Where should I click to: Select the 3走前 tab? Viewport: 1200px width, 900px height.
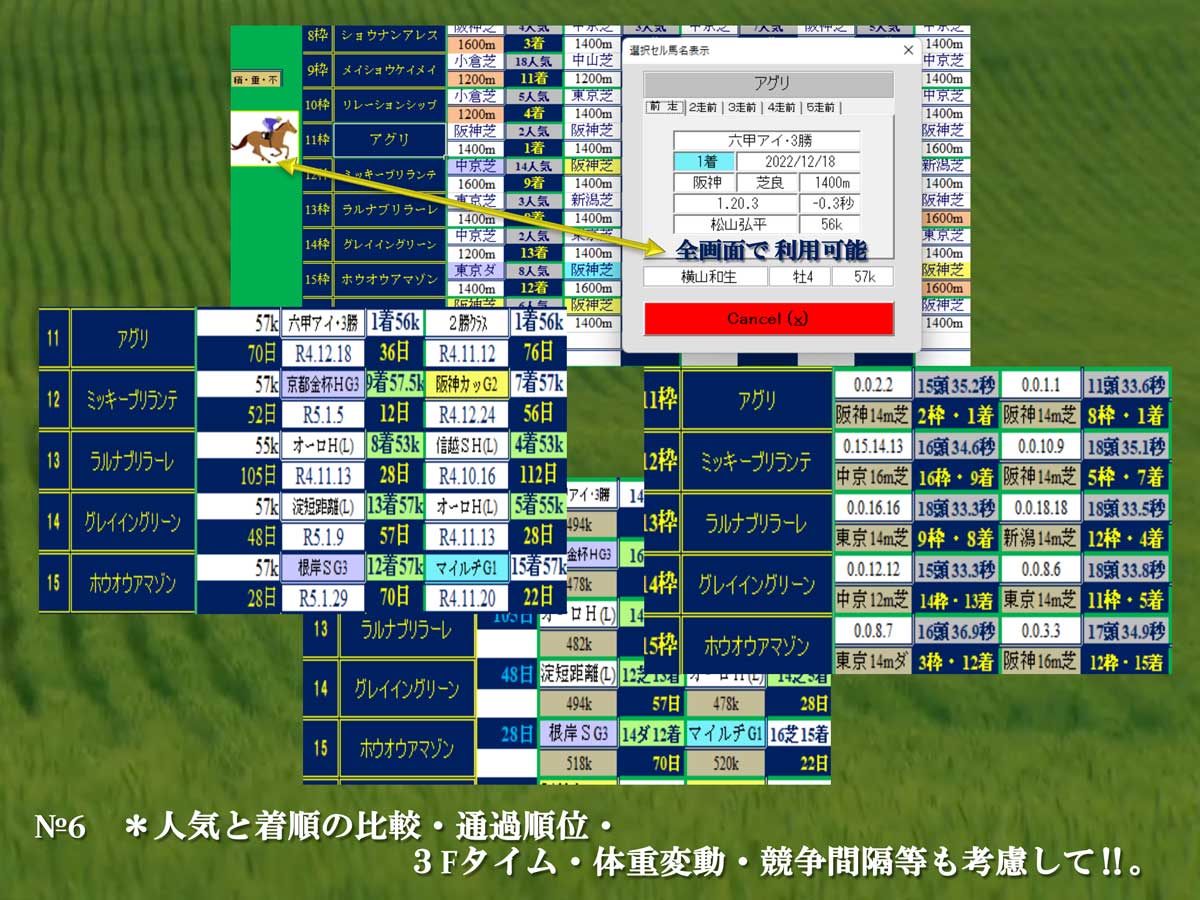click(x=742, y=107)
